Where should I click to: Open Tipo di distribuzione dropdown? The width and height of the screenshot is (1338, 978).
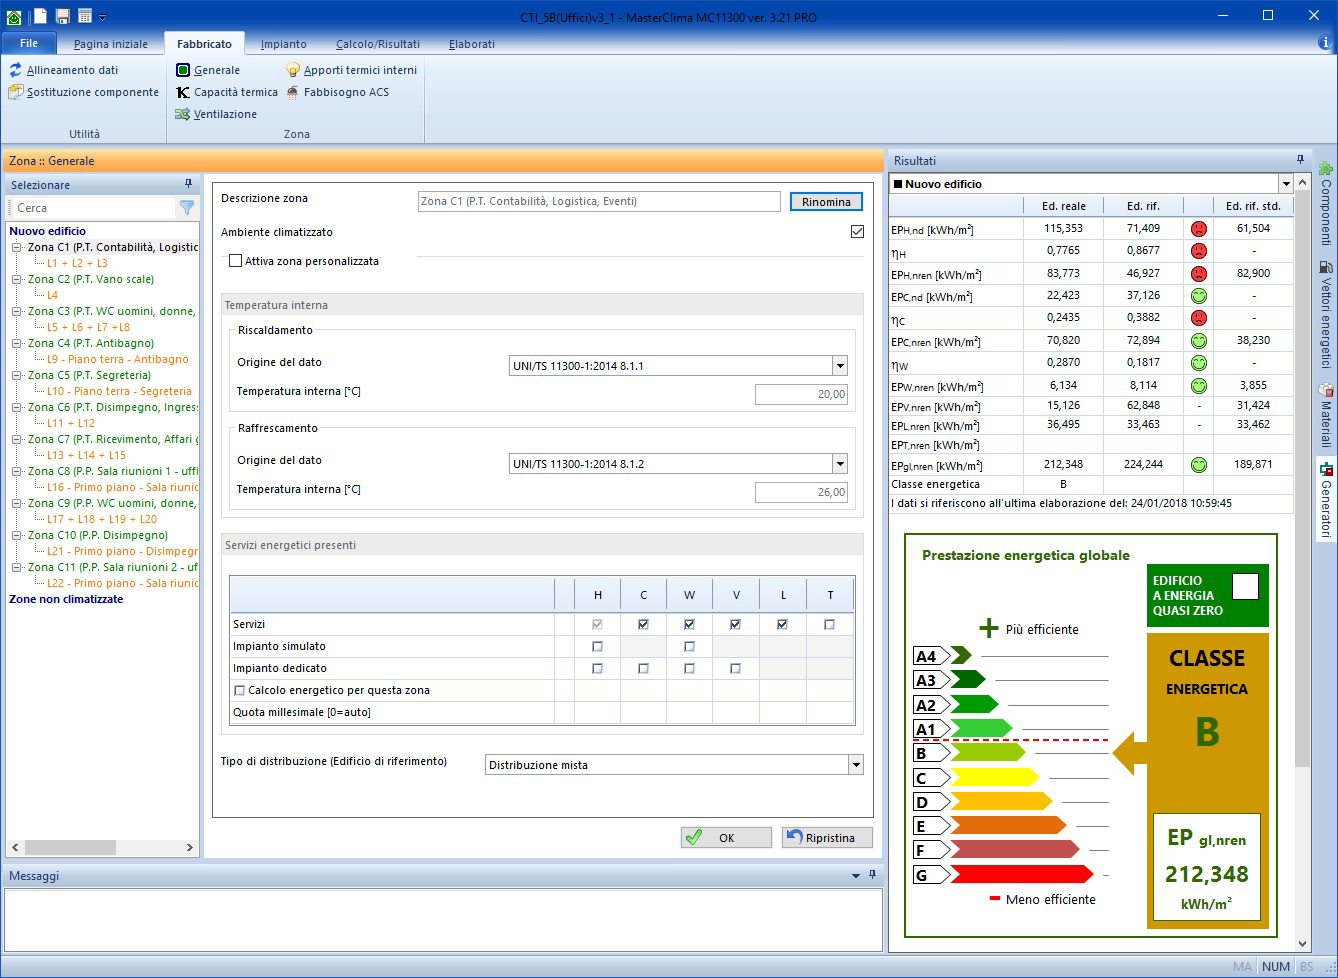(x=855, y=765)
